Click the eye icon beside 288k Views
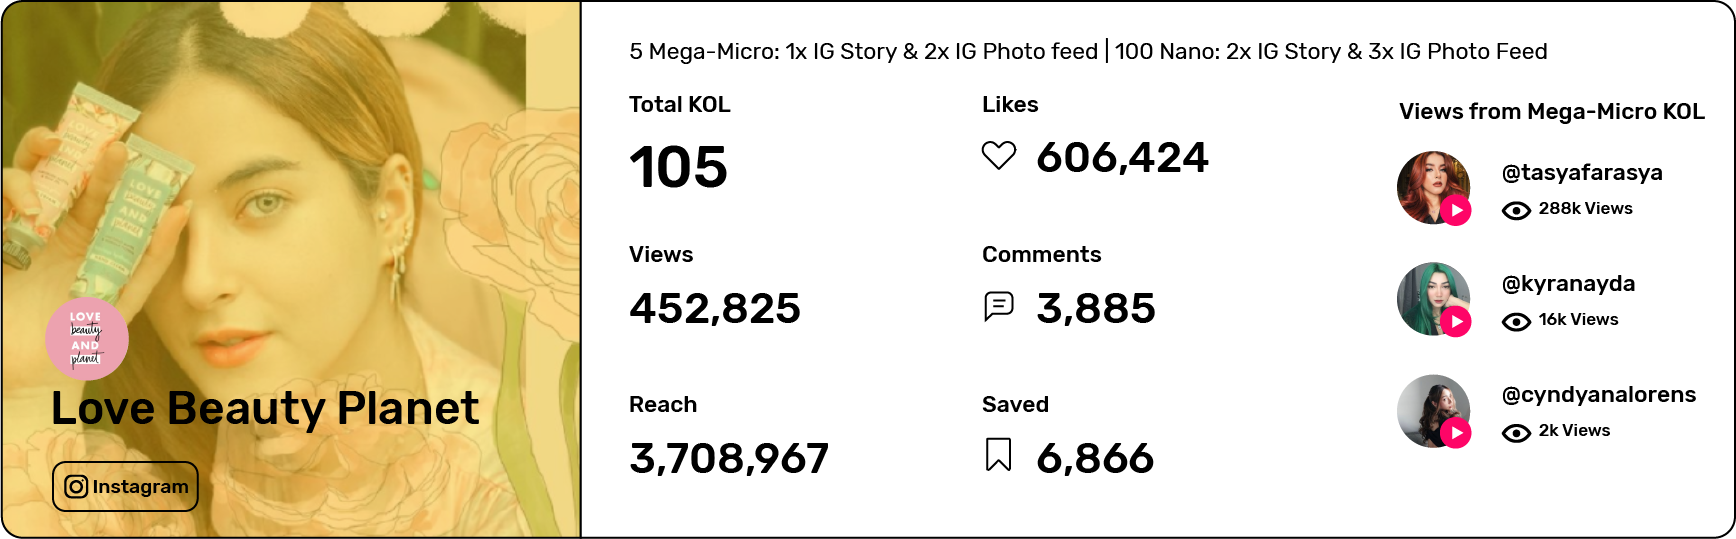 coord(1516,210)
